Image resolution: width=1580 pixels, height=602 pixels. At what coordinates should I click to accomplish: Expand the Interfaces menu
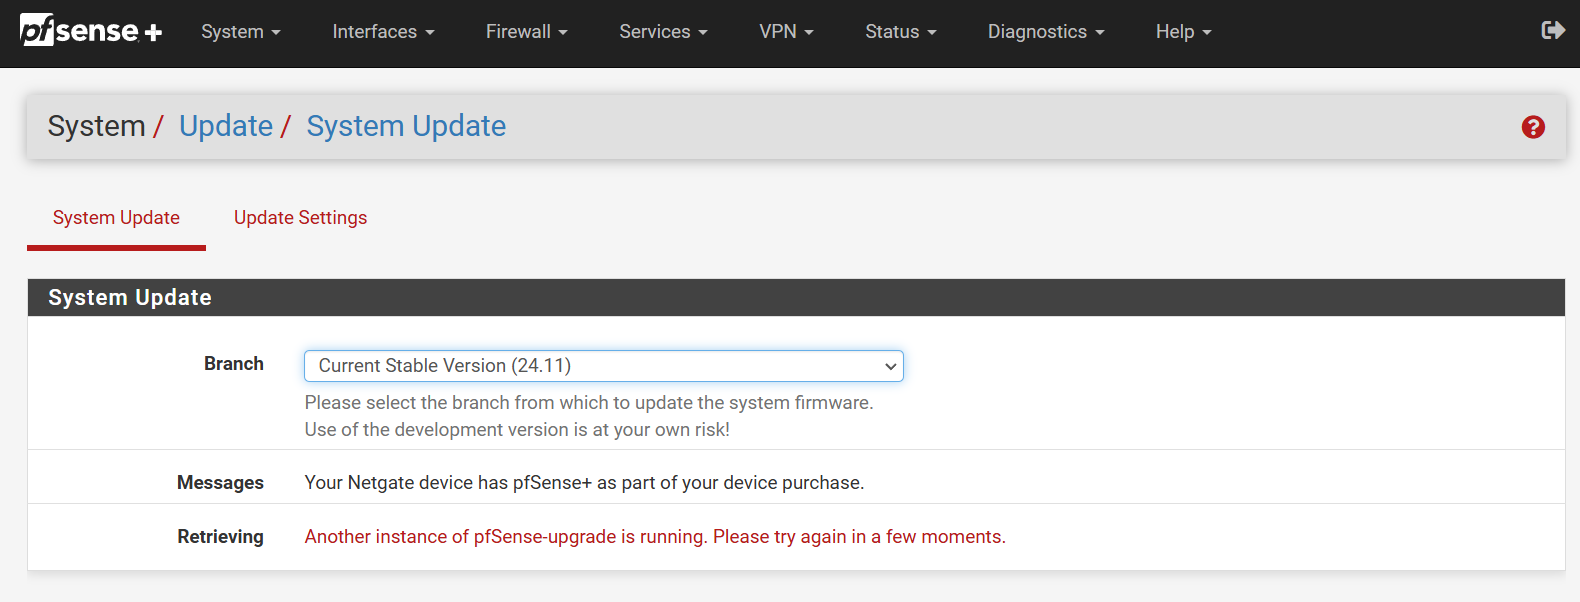click(x=383, y=32)
